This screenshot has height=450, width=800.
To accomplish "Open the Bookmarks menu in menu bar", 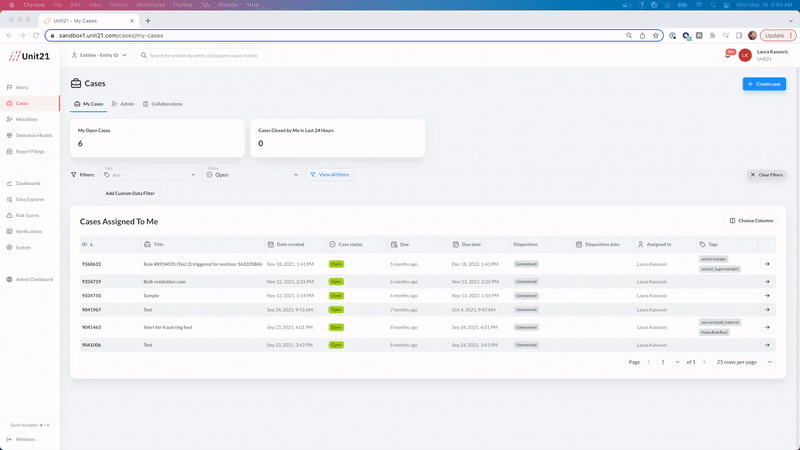I will 151,5.
